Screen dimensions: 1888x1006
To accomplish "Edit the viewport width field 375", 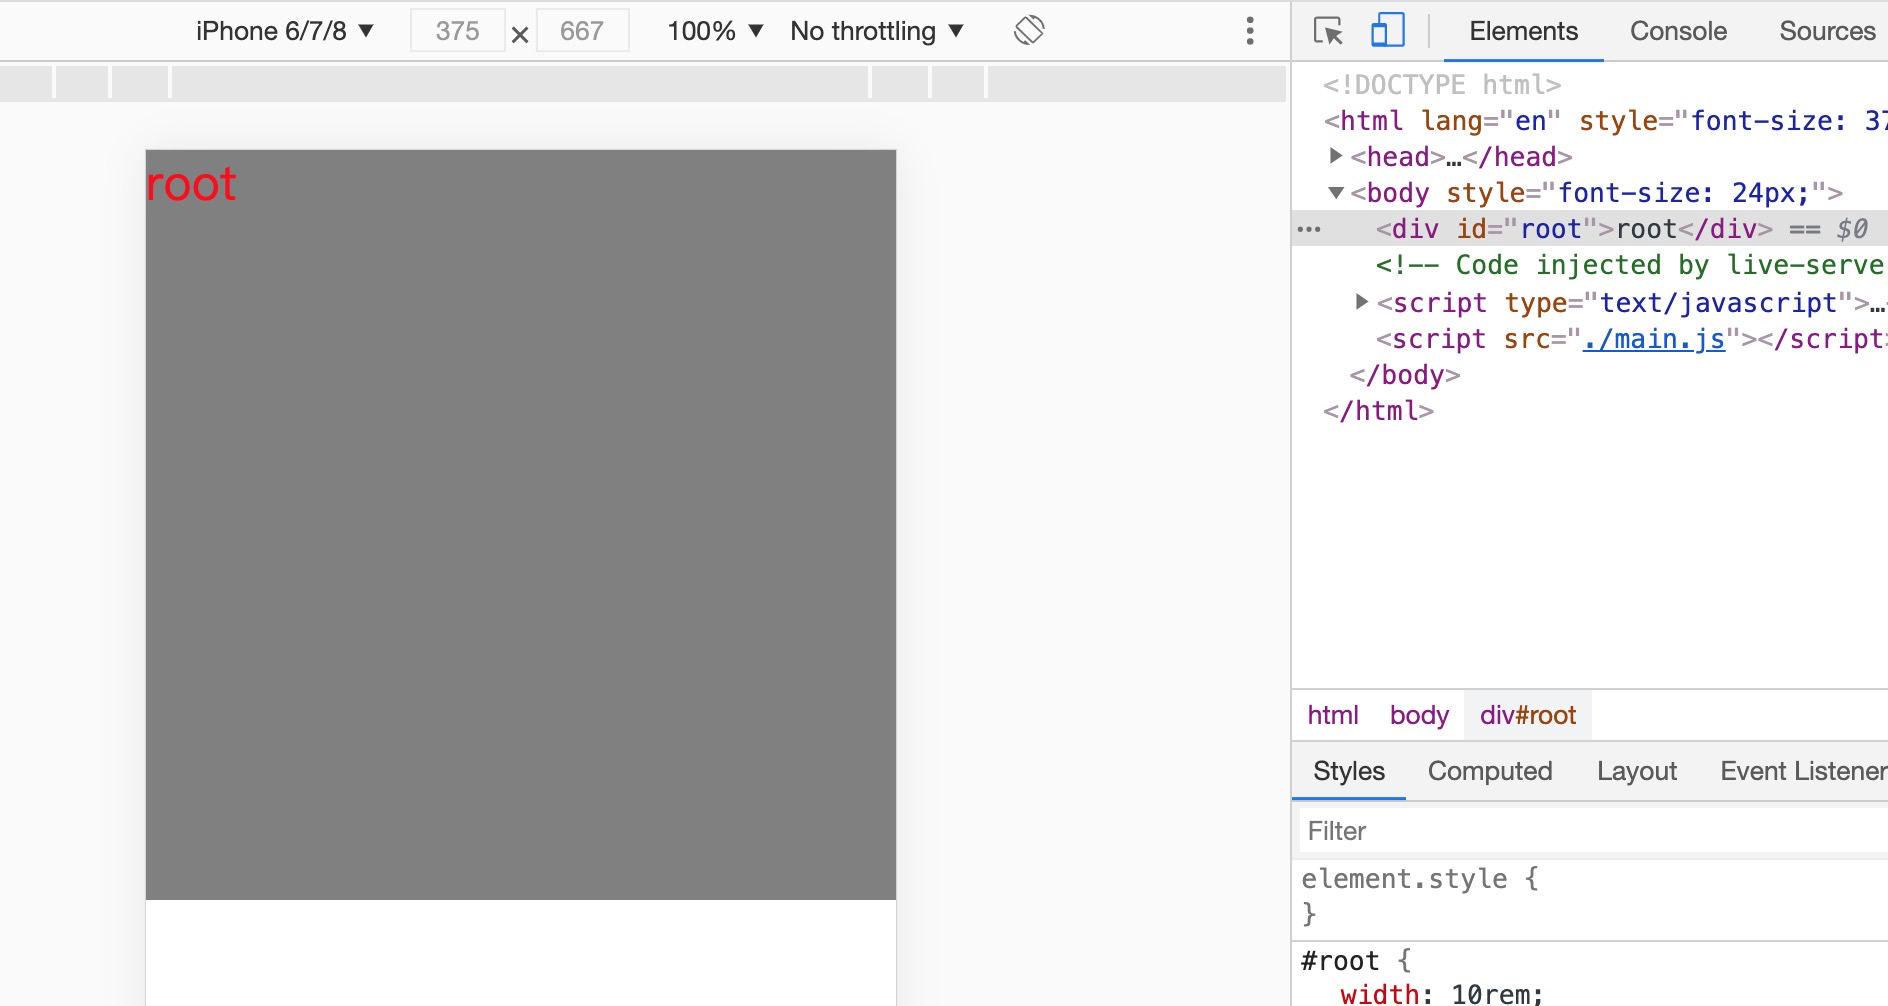I will point(458,31).
